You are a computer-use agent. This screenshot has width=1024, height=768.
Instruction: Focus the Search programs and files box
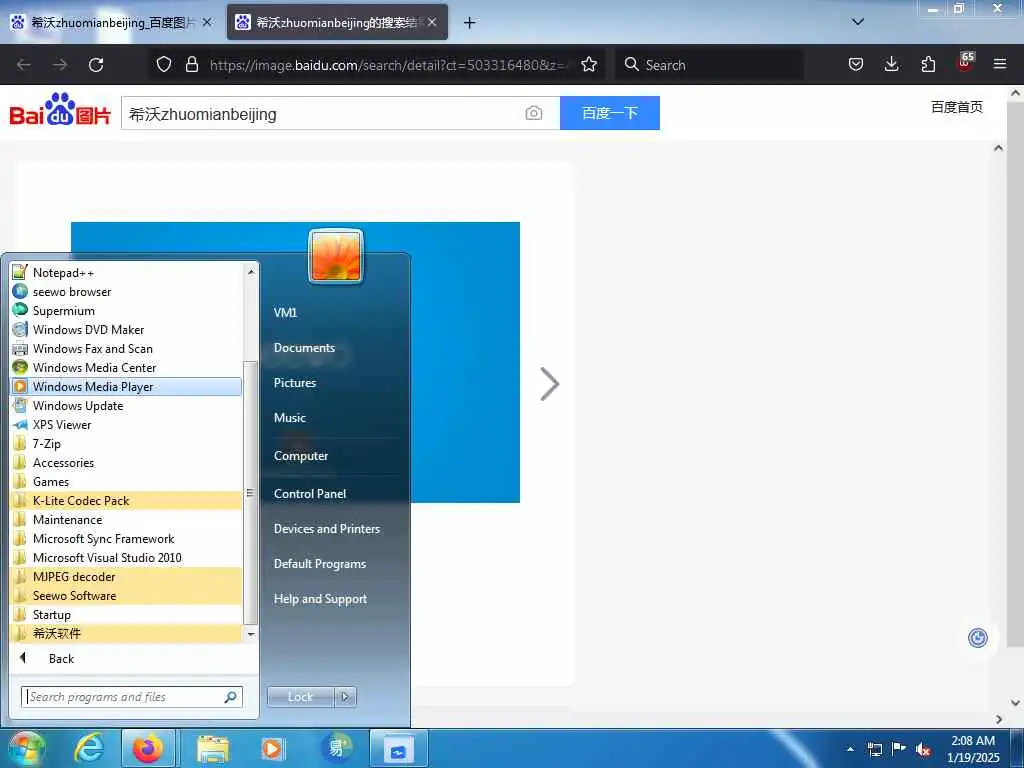[132, 697]
